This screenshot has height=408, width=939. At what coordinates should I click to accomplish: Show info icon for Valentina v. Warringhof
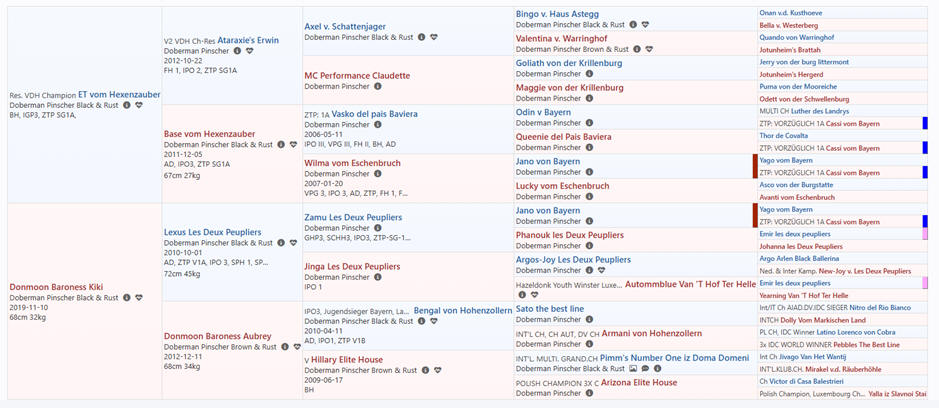(x=637, y=49)
